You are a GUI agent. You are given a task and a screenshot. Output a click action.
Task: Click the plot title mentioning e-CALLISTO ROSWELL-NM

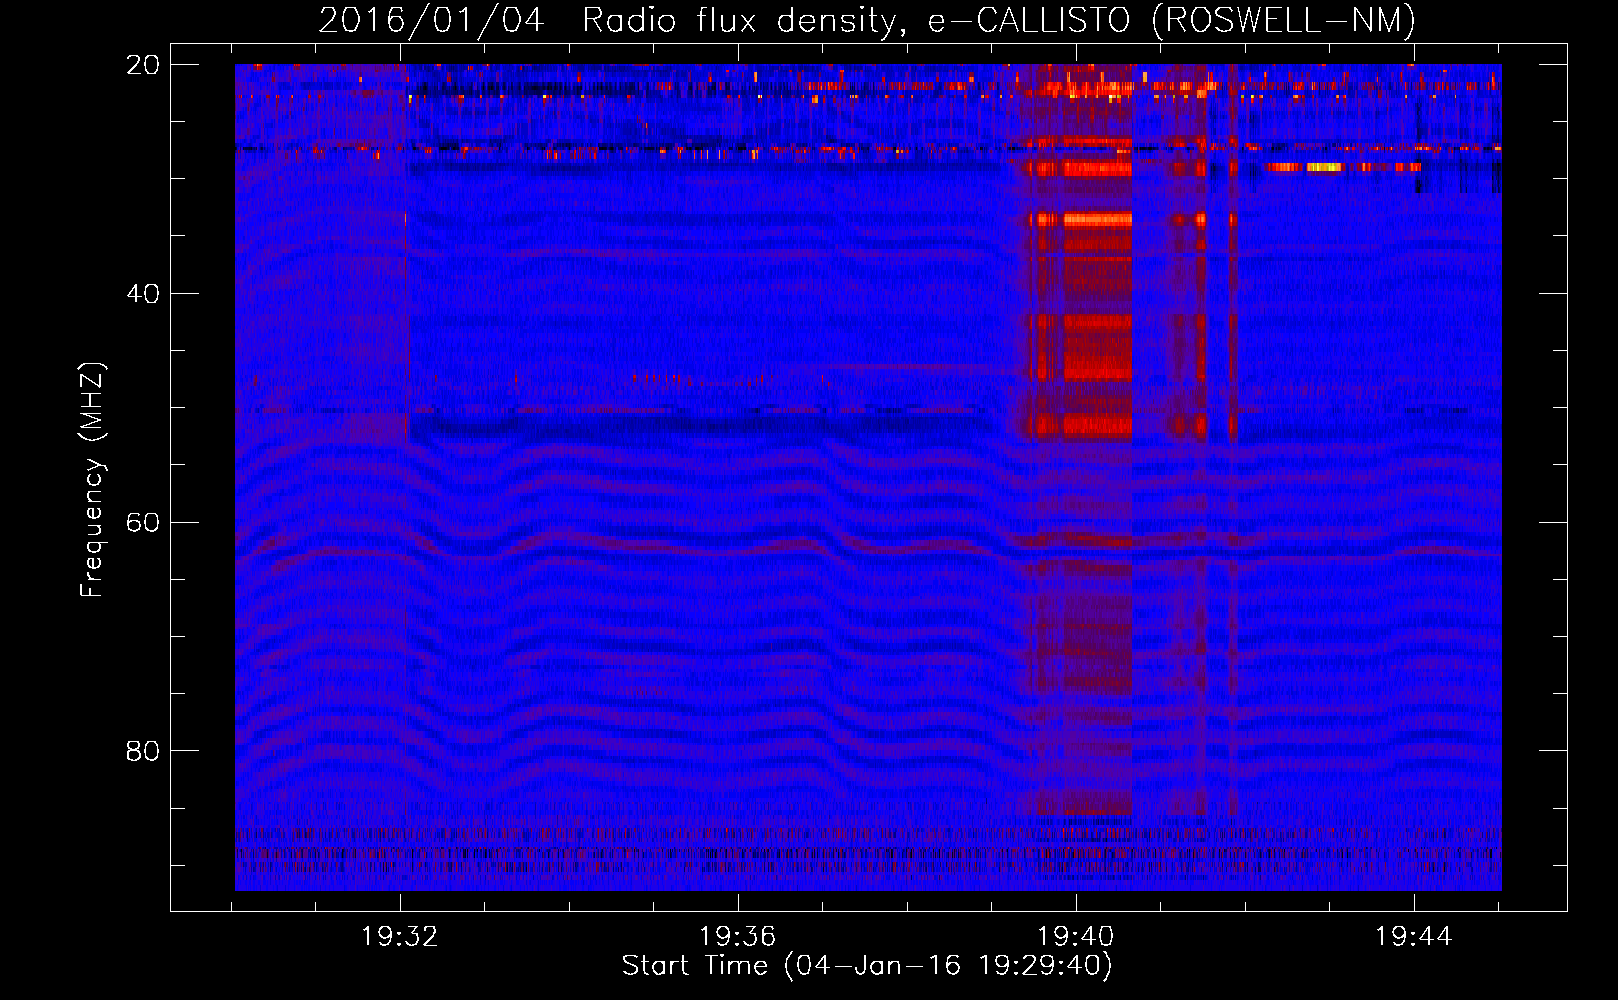(867, 20)
